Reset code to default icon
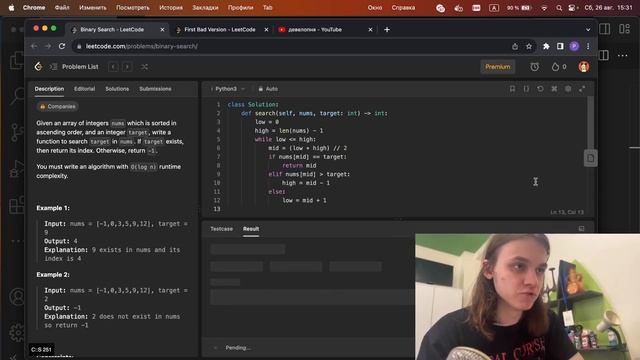640x360 pixels. pyautogui.click(x=540, y=89)
